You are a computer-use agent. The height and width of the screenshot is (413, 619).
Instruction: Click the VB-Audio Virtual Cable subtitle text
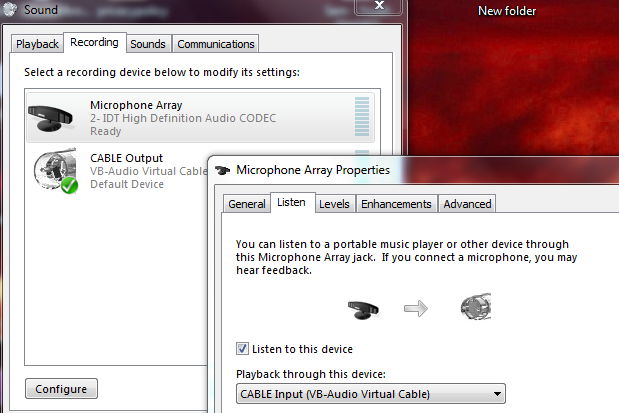point(148,171)
